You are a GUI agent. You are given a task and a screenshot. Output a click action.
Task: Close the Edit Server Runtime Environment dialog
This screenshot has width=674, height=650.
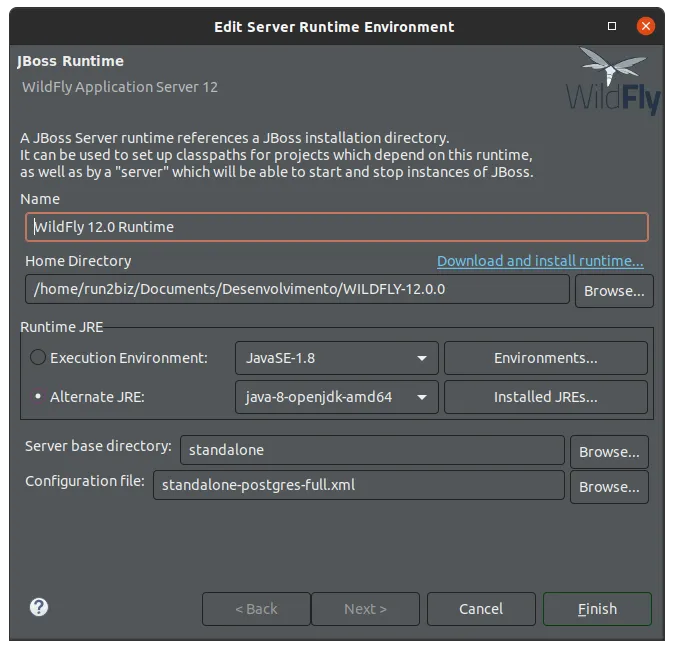645,26
